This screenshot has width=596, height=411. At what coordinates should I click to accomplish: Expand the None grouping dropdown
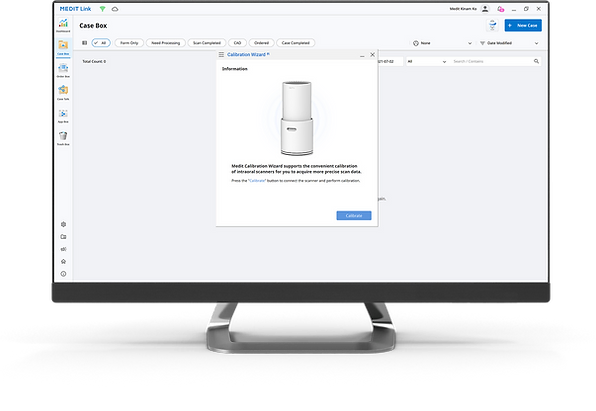coord(442,43)
